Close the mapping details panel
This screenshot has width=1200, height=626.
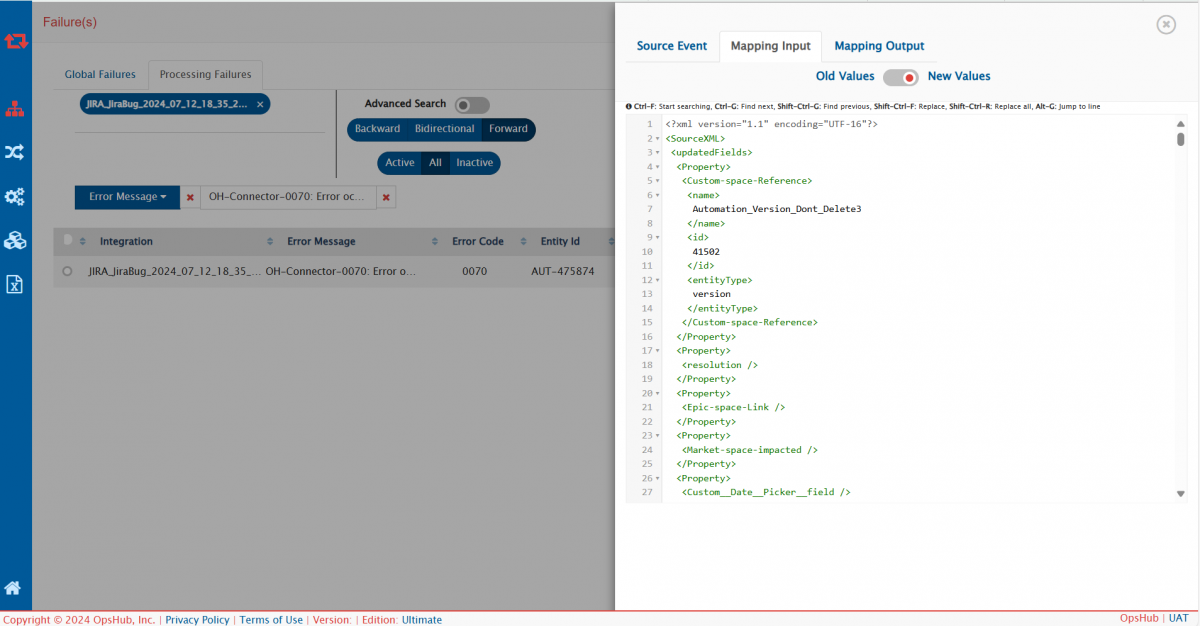(1165, 25)
